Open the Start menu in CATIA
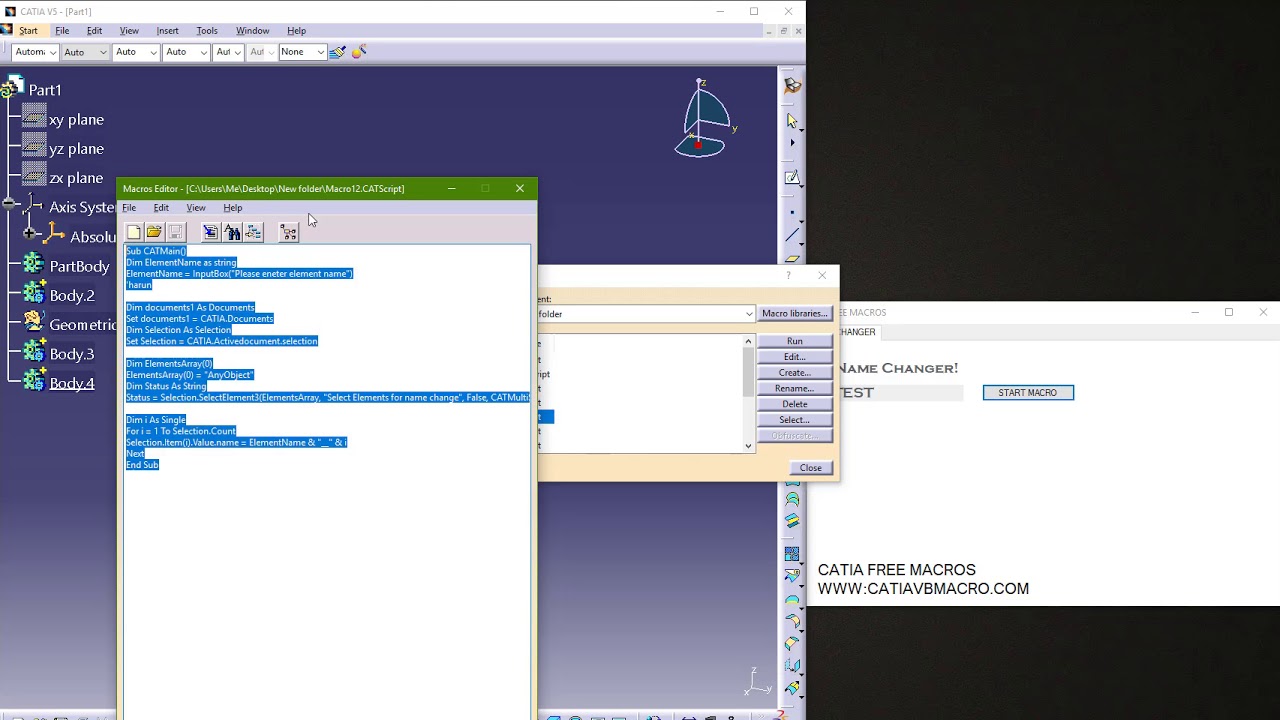This screenshot has width=1280, height=720. (28, 31)
